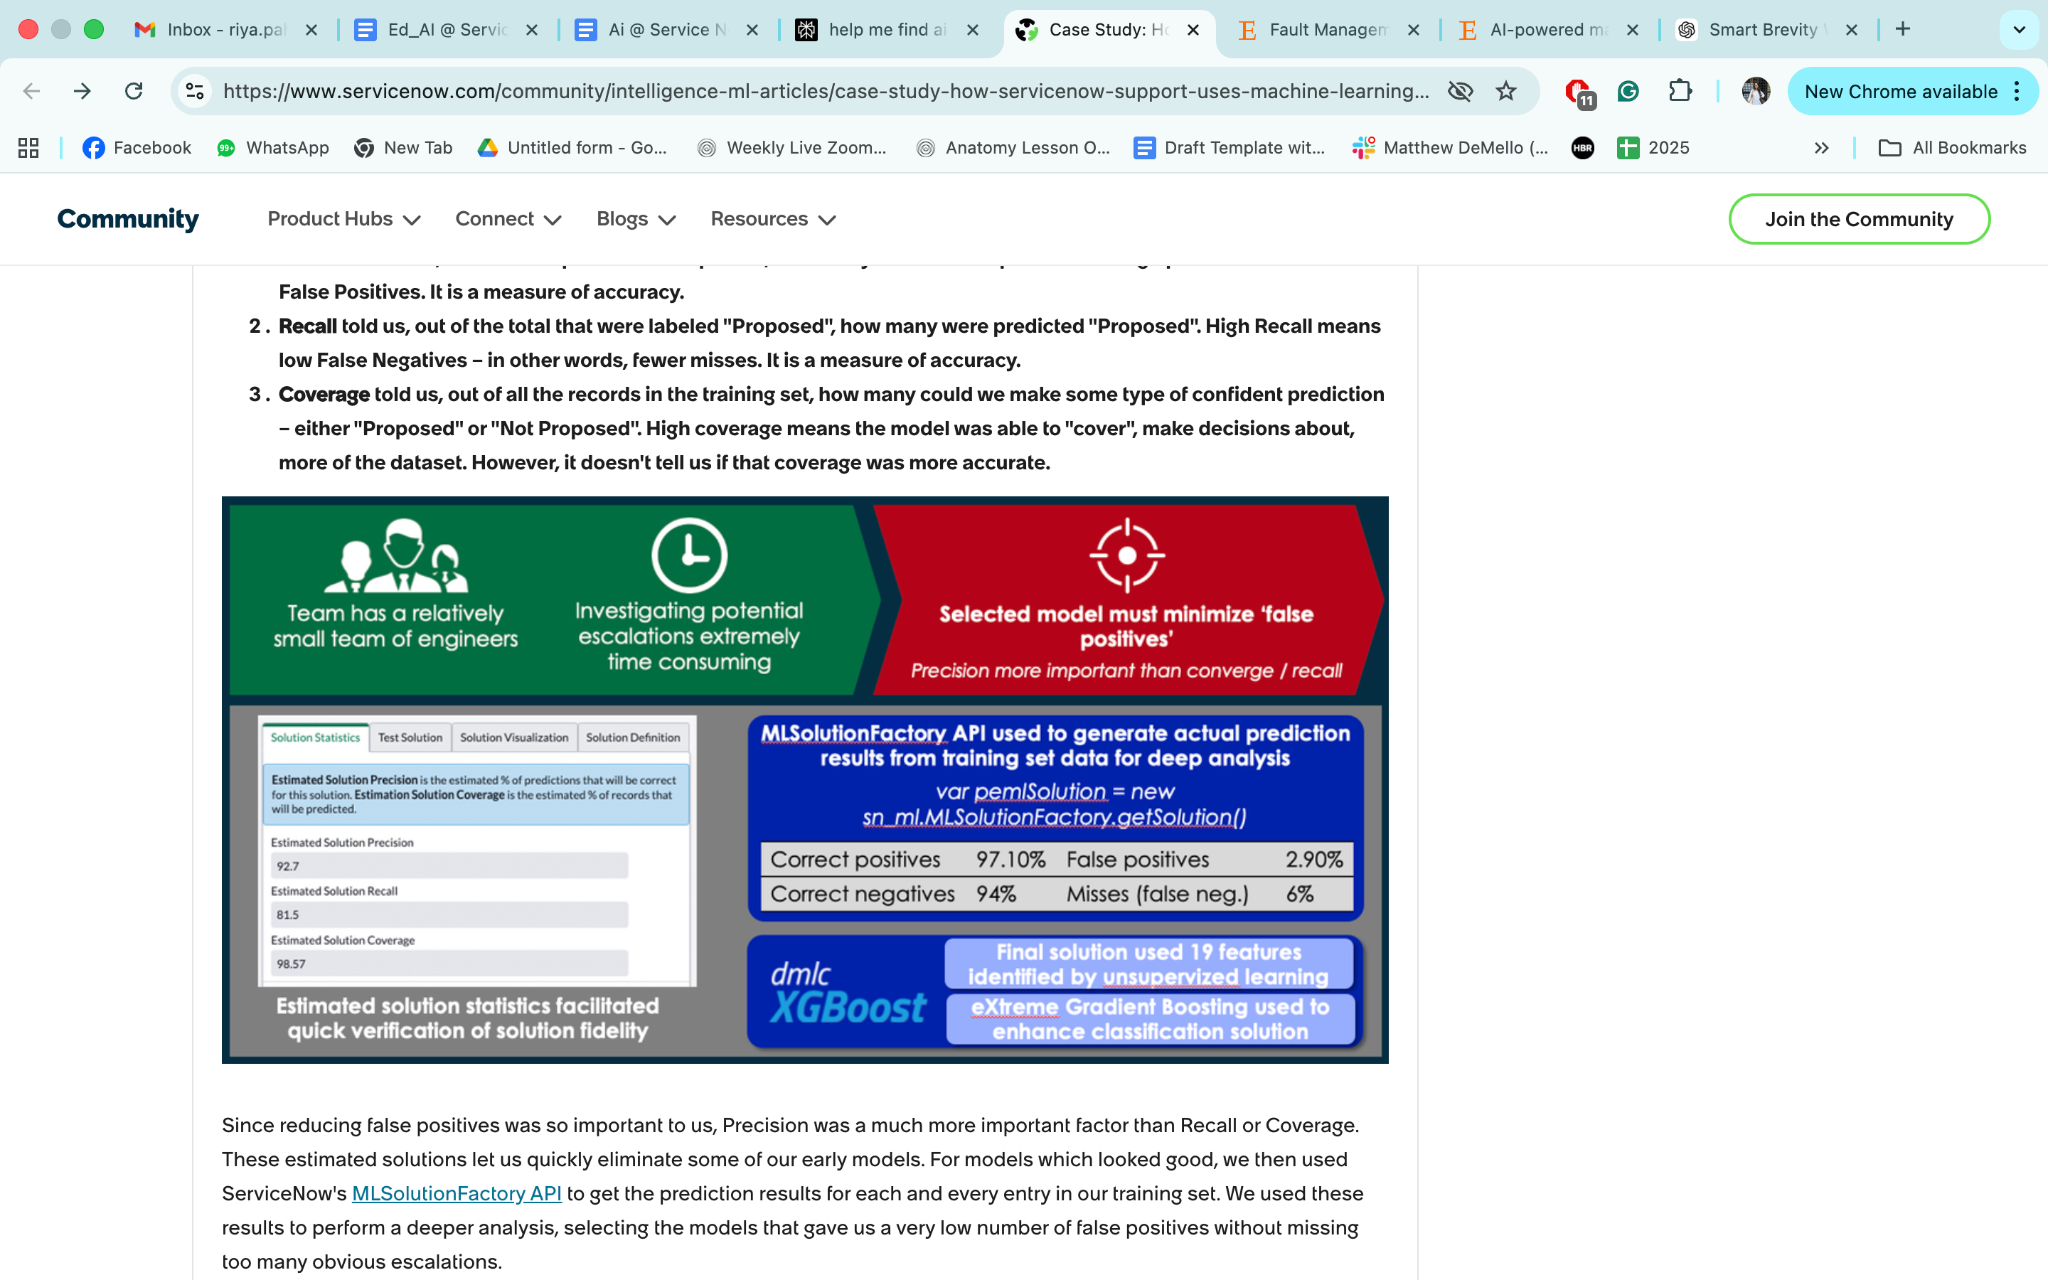
Task: Open the 2025 sheets bookmark
Action: [x=1654, y=148]
